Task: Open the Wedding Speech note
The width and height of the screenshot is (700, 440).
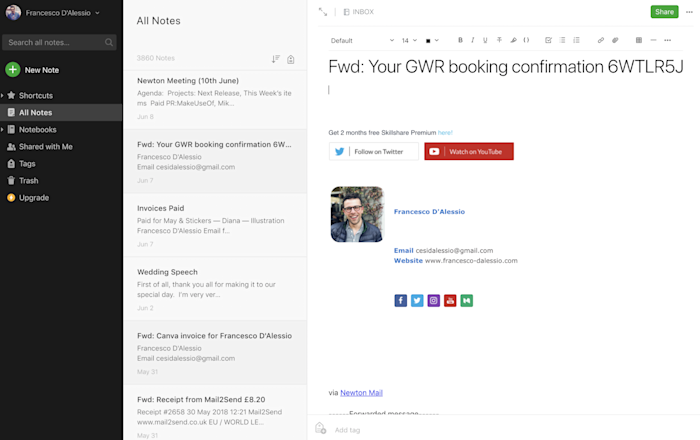Action: (215, 289)
